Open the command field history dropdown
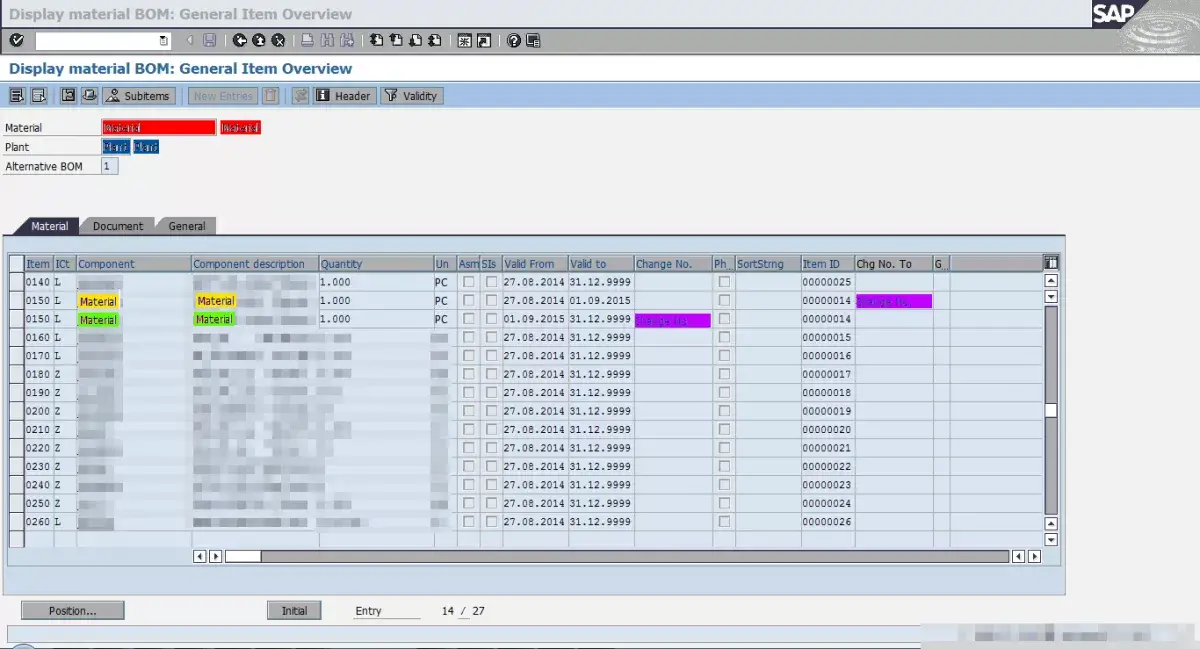The height and width of the screenshot is (649, 1200). click(x=164, y=41)
